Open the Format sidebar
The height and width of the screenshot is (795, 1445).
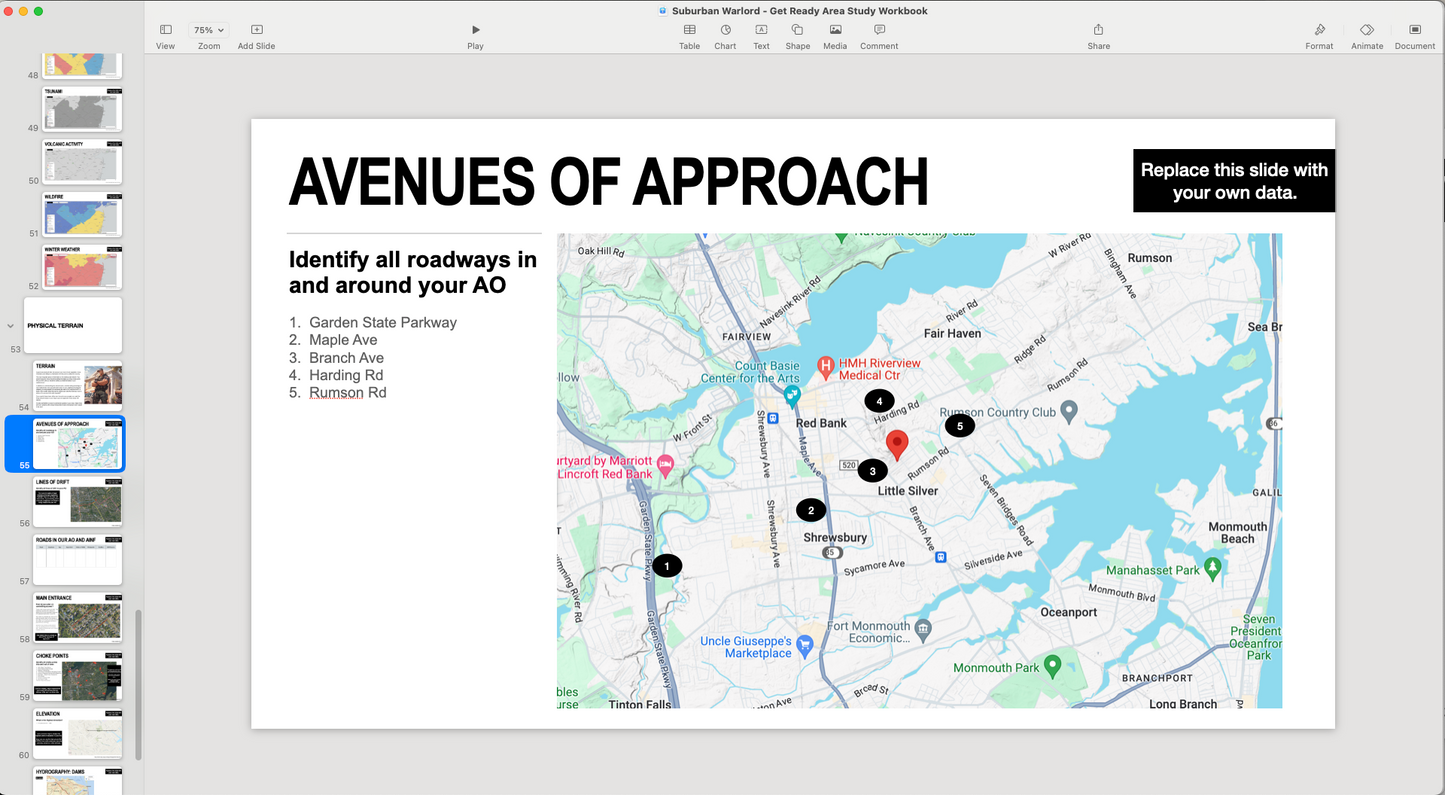[1319, 36]
